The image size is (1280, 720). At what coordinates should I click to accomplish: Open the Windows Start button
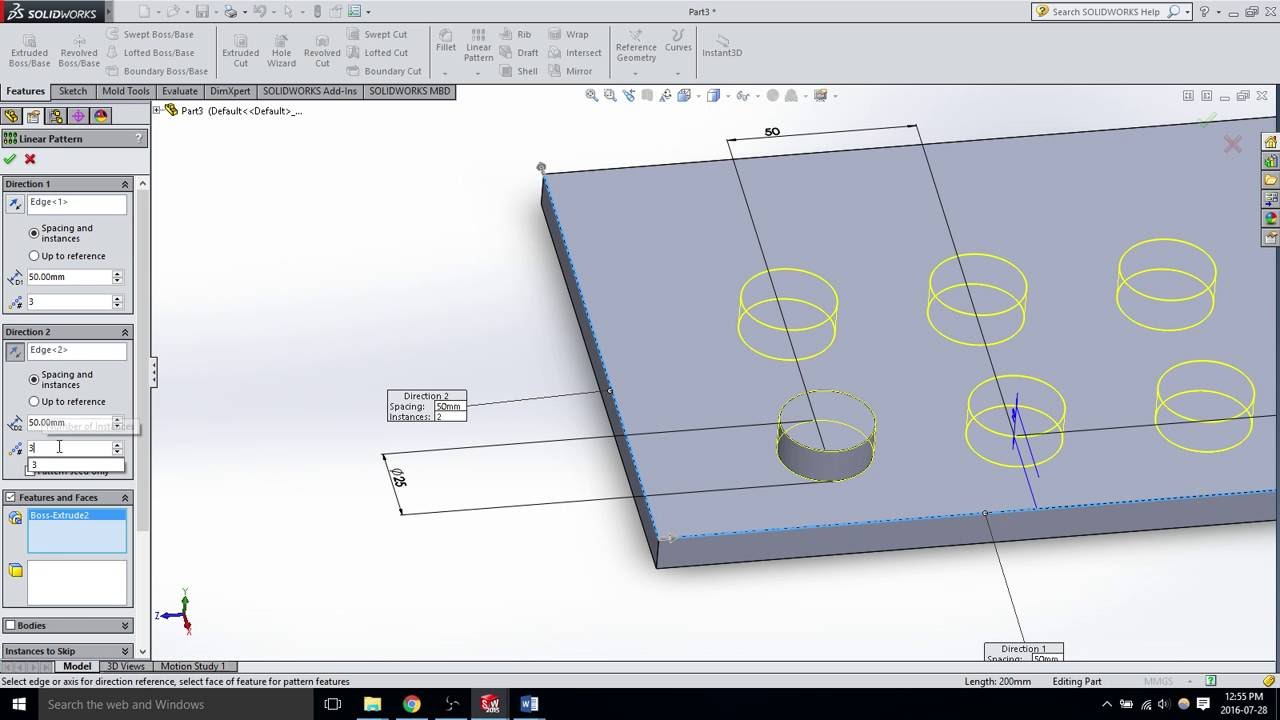tap(18, 704)
